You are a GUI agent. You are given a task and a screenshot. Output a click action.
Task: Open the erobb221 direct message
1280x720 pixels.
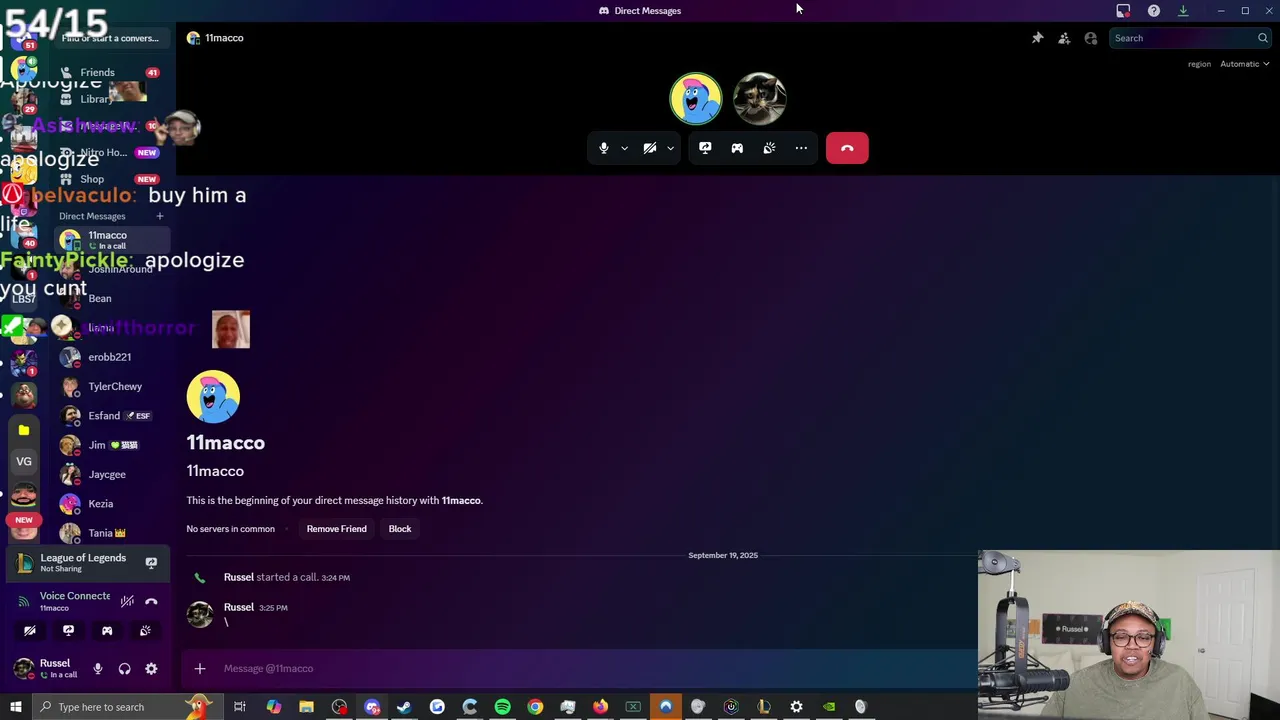click(x=112, y=357)
